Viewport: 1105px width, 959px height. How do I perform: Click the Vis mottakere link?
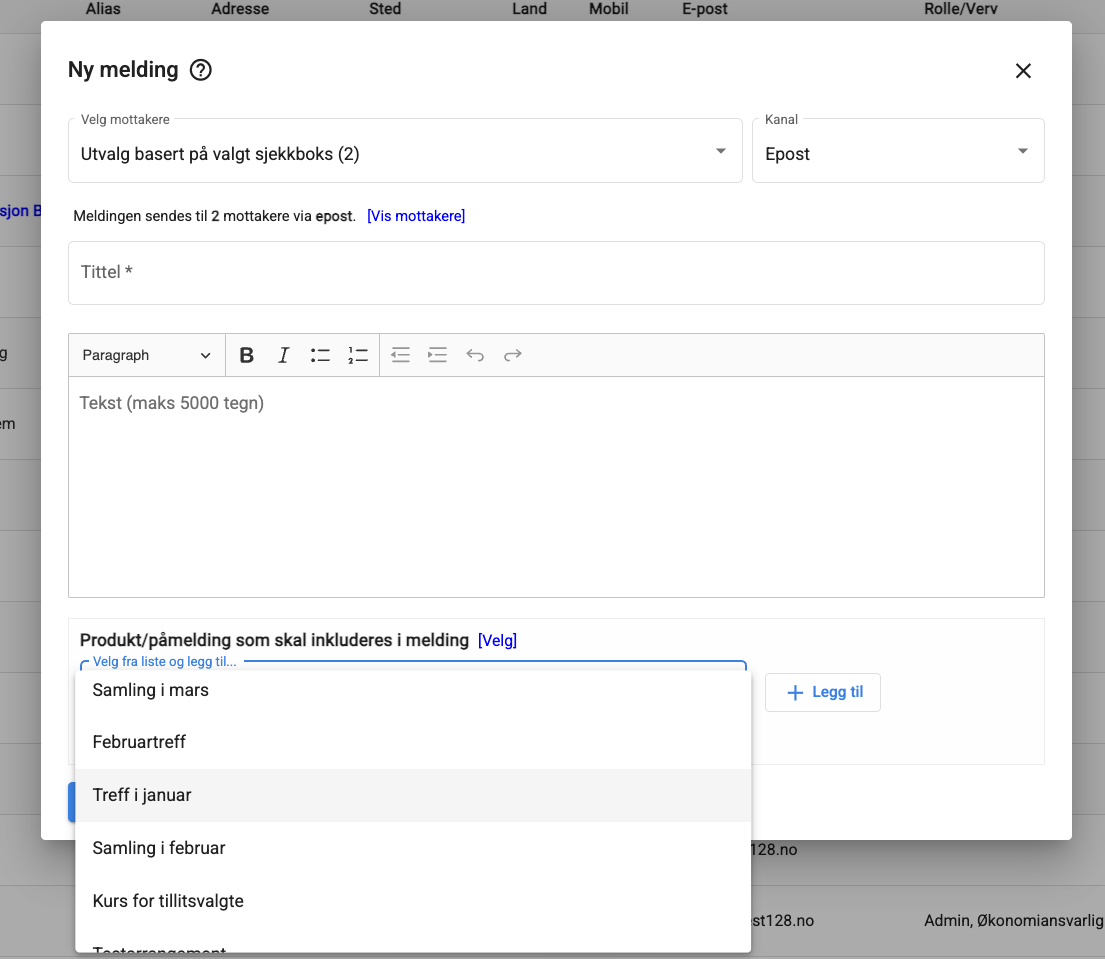point(416,216)
